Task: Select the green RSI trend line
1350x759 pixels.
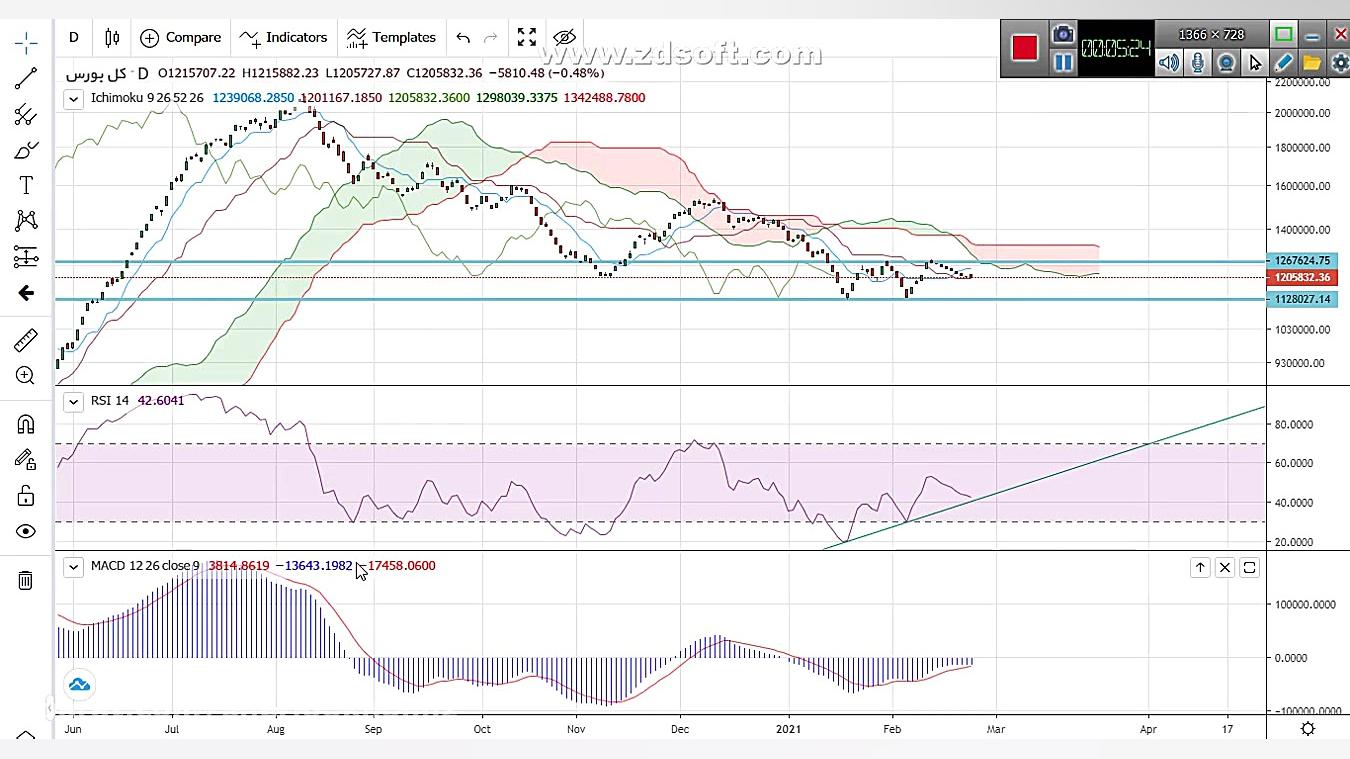Action: pyautogui.click(x=1045, y=477)
